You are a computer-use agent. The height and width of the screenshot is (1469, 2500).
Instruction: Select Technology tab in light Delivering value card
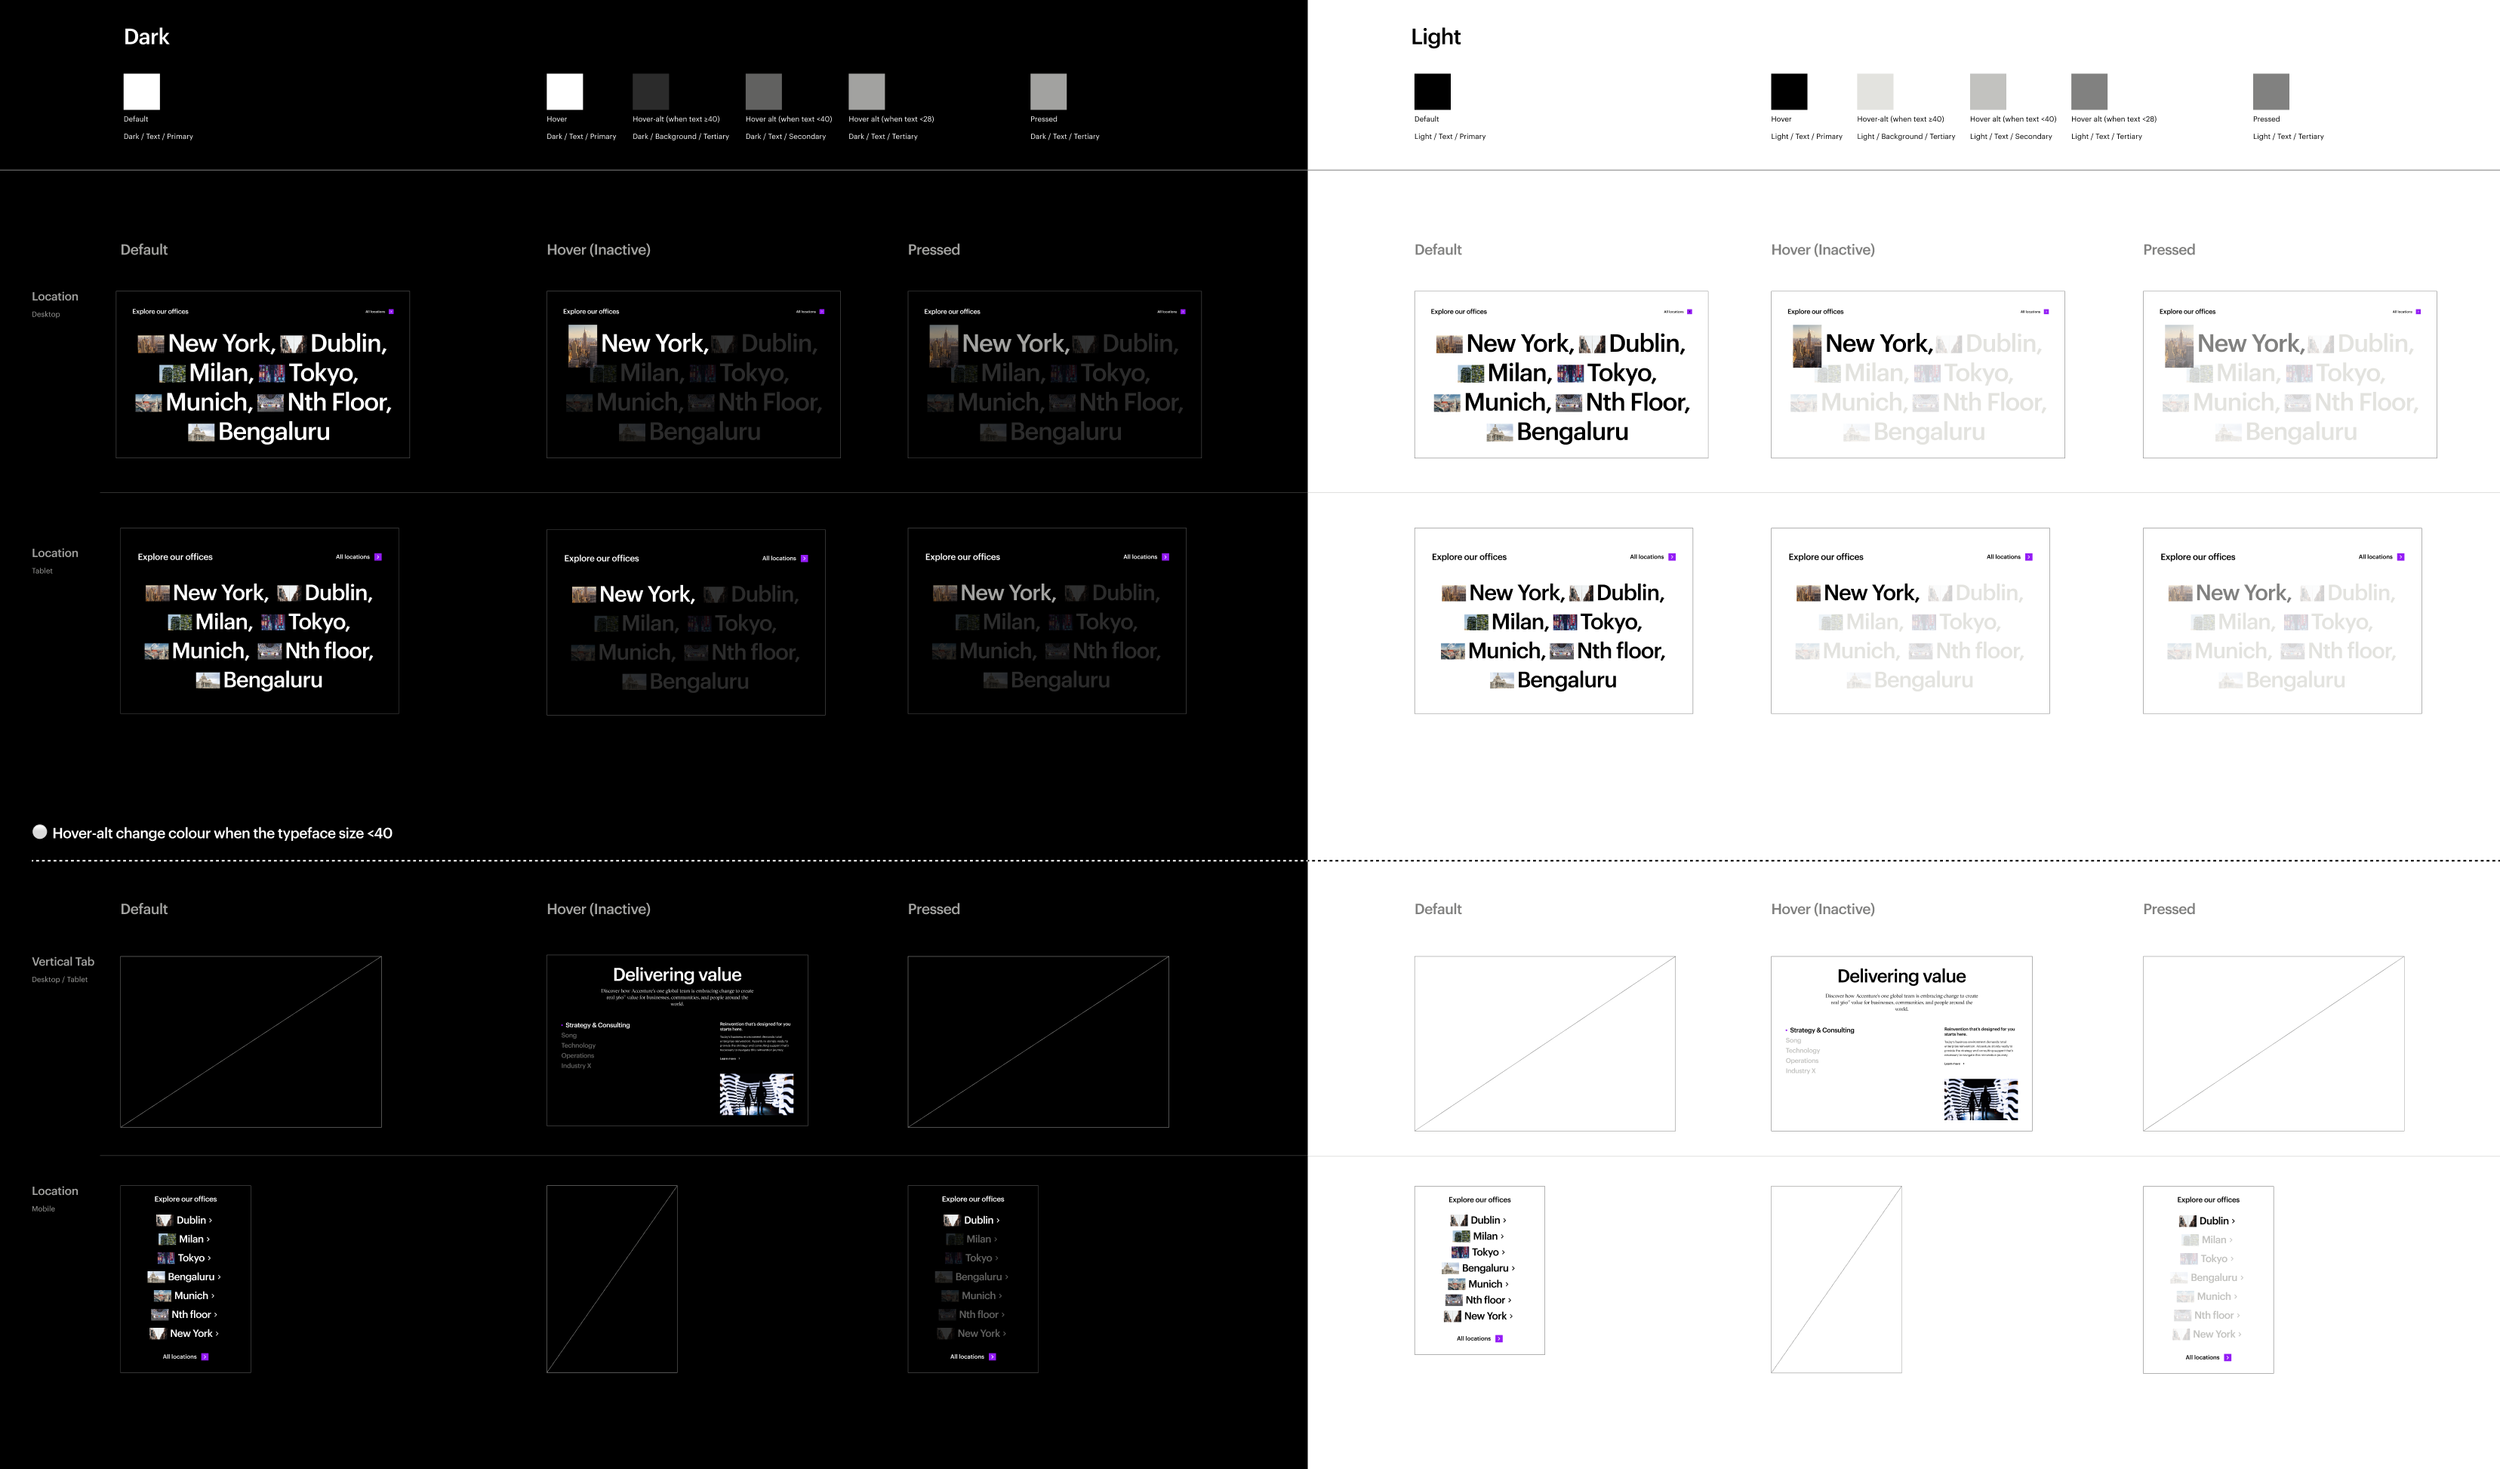1802,1051
